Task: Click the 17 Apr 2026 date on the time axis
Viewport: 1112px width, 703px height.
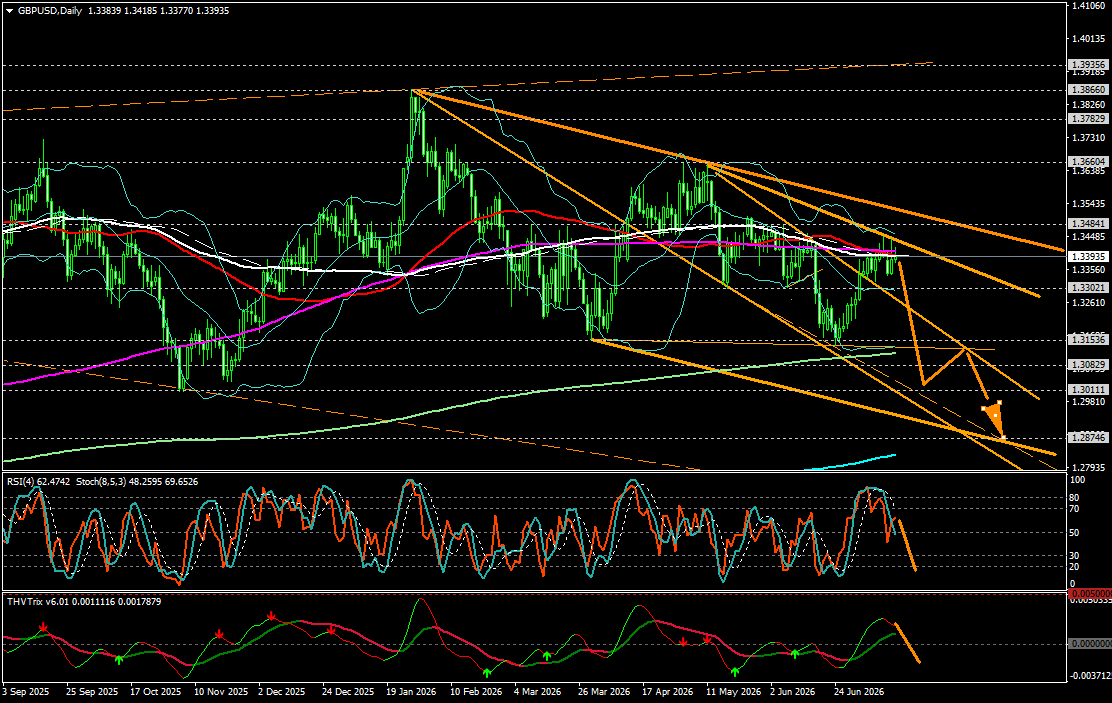Action: tap(667, 692)
